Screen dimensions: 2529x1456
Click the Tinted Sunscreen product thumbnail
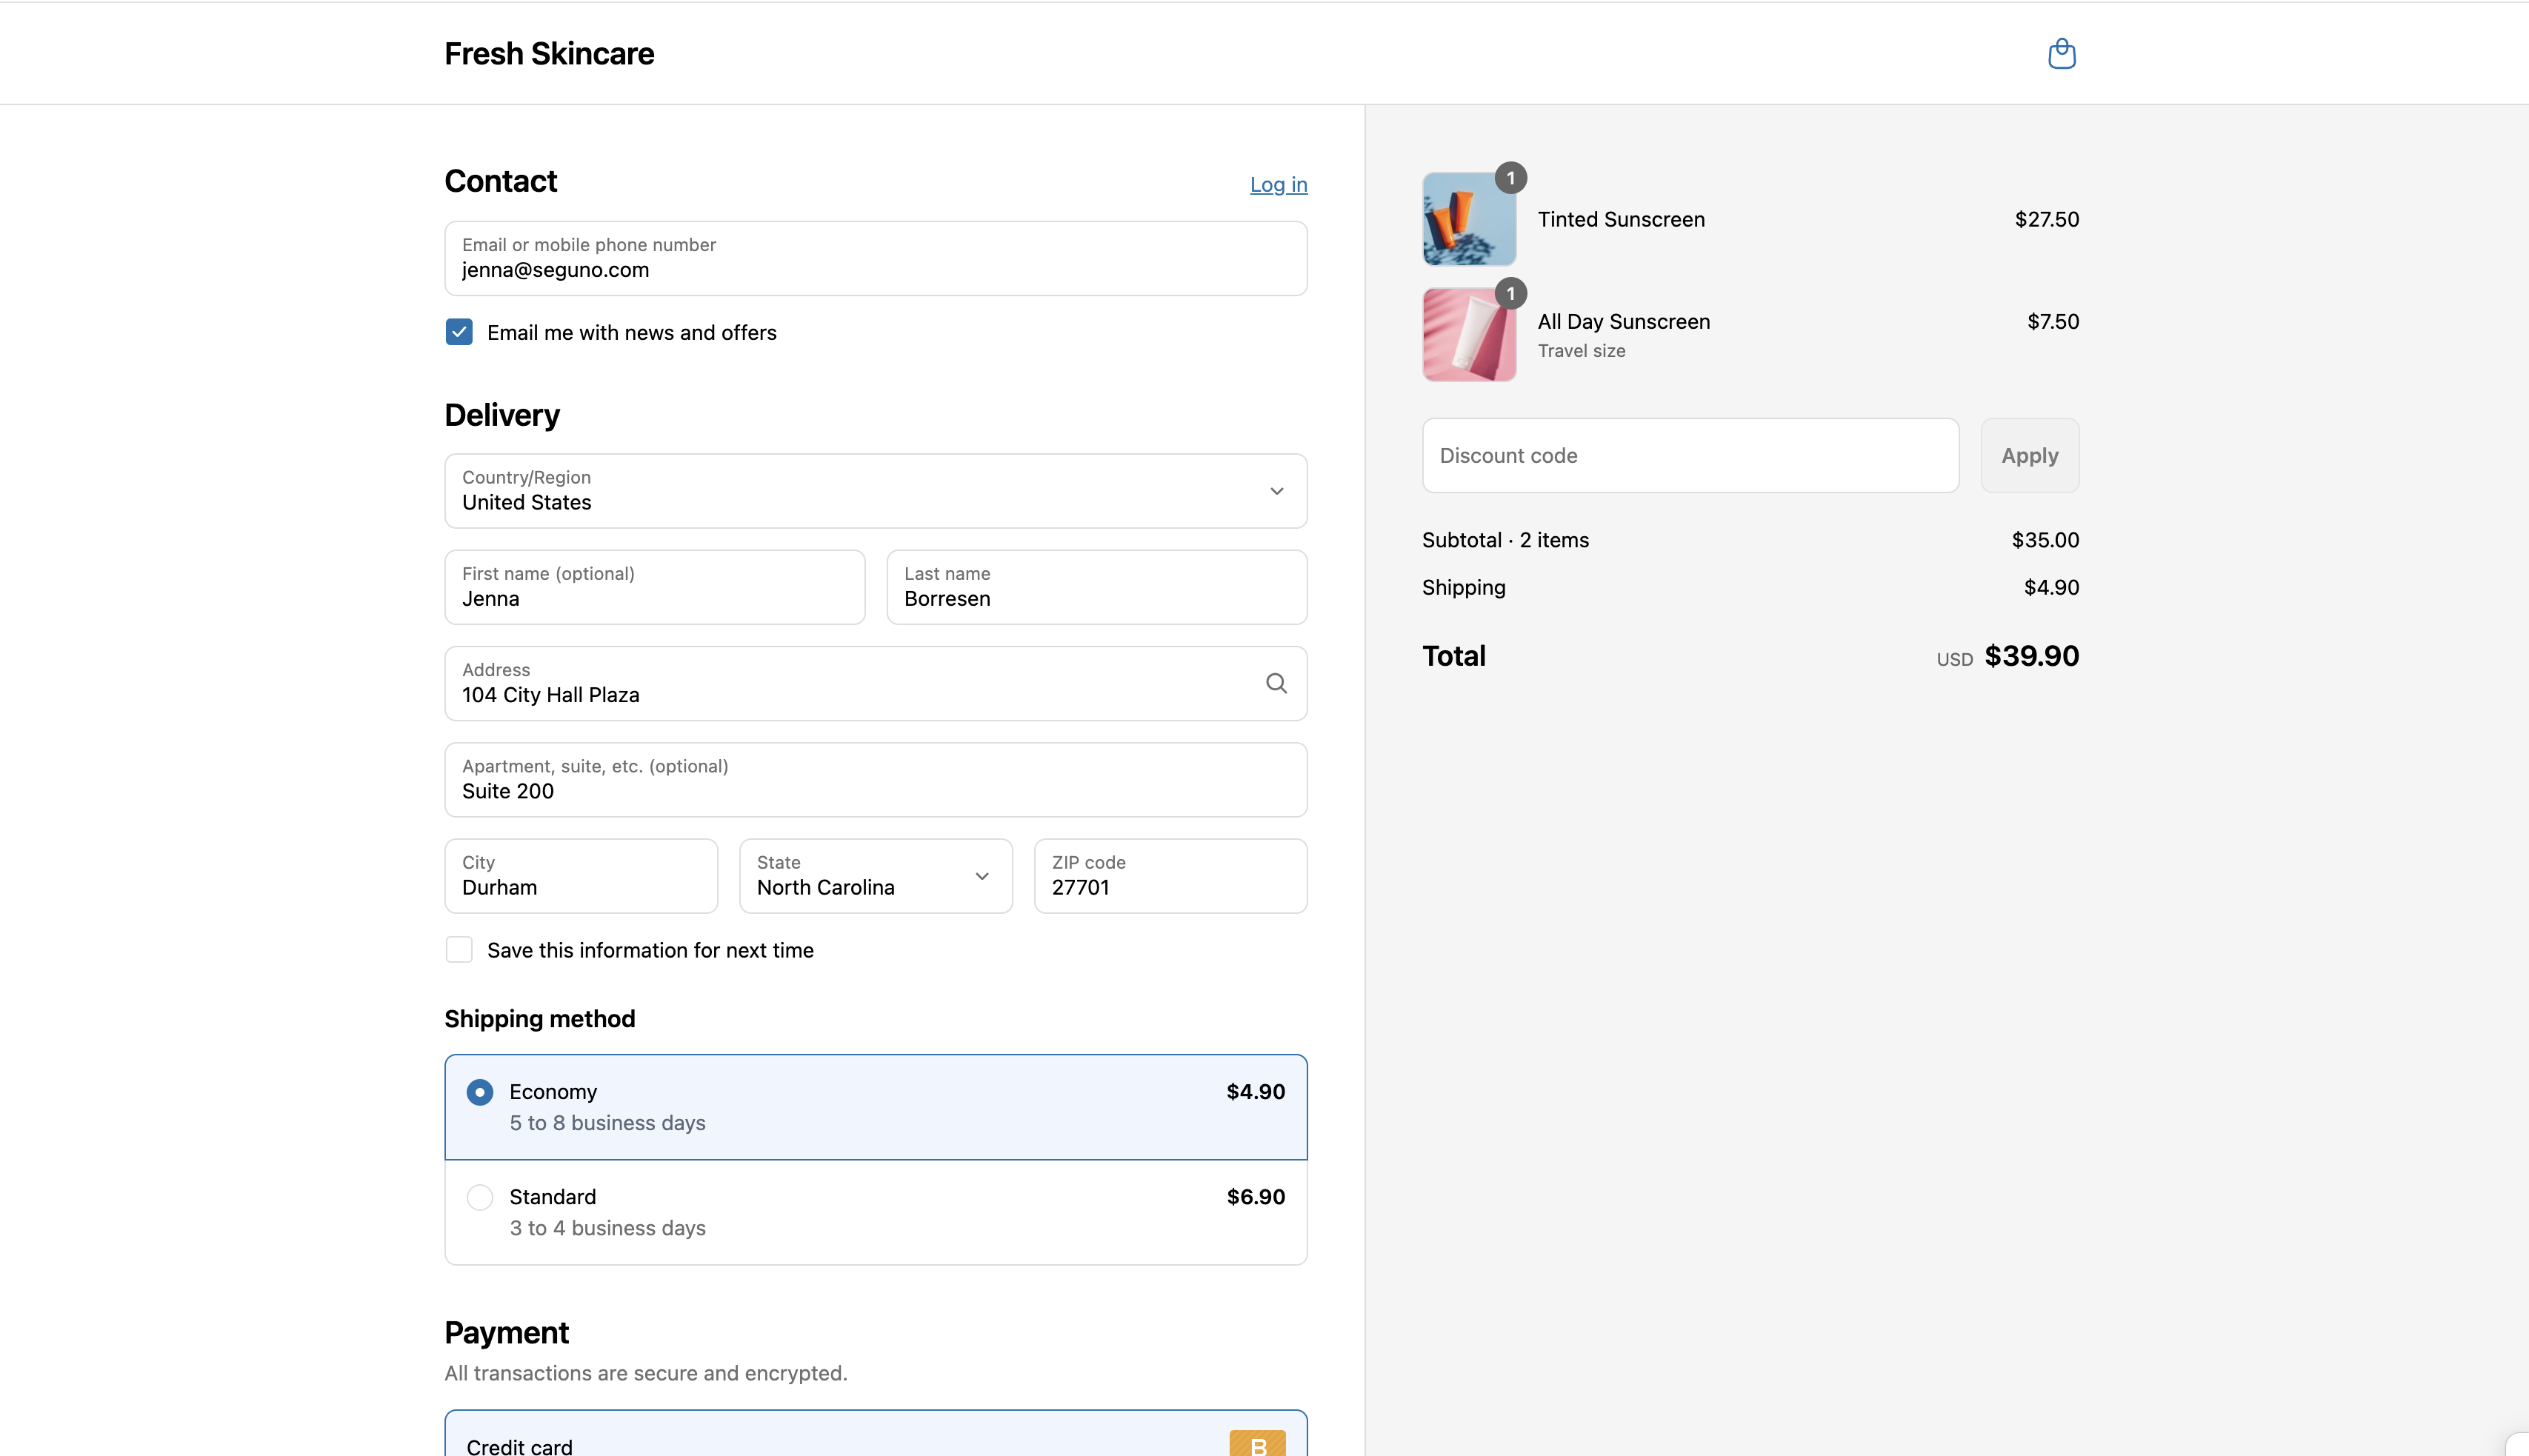click(x=1468, y=220)
